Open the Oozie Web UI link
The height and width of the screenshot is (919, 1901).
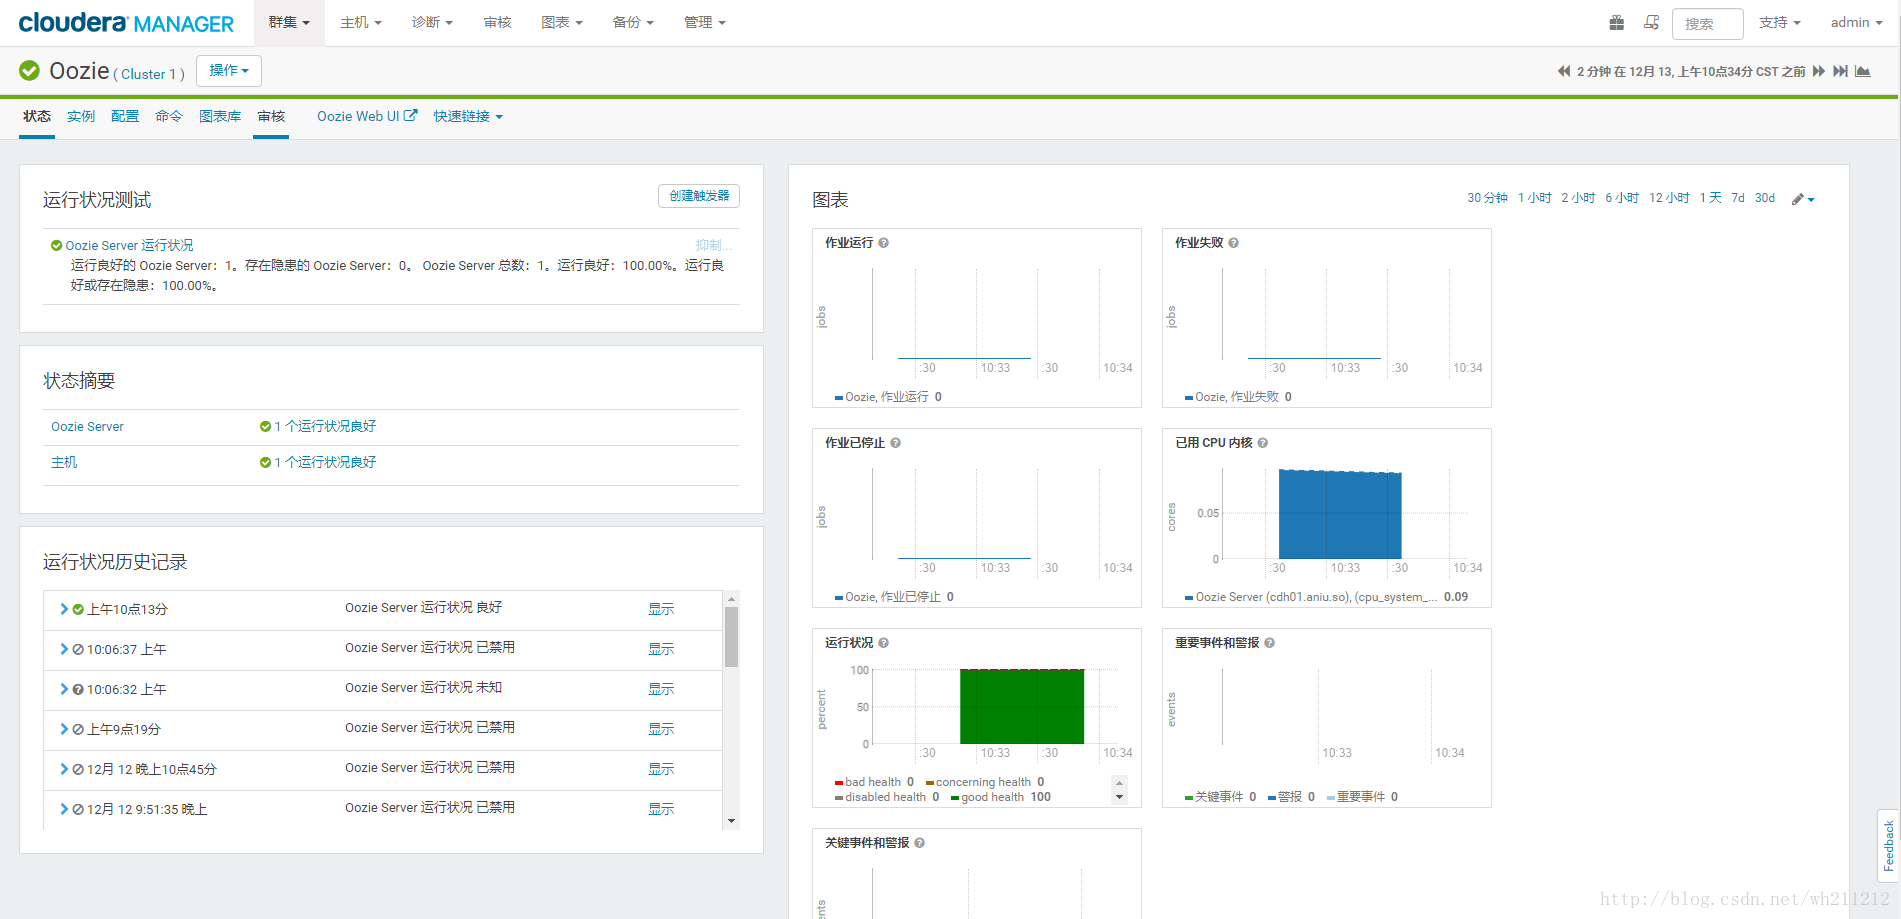point(367,116)
